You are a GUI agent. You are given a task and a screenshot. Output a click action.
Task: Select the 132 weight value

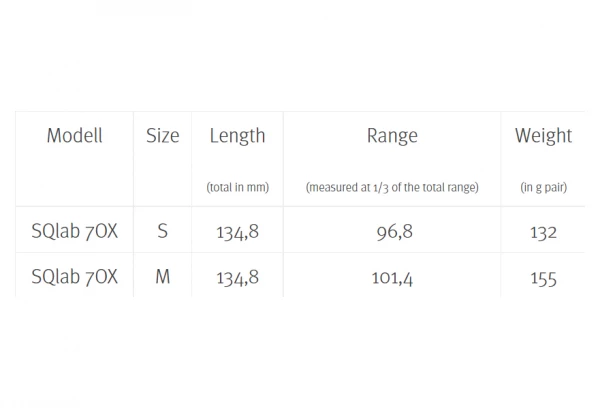click(x=543, y=233)
